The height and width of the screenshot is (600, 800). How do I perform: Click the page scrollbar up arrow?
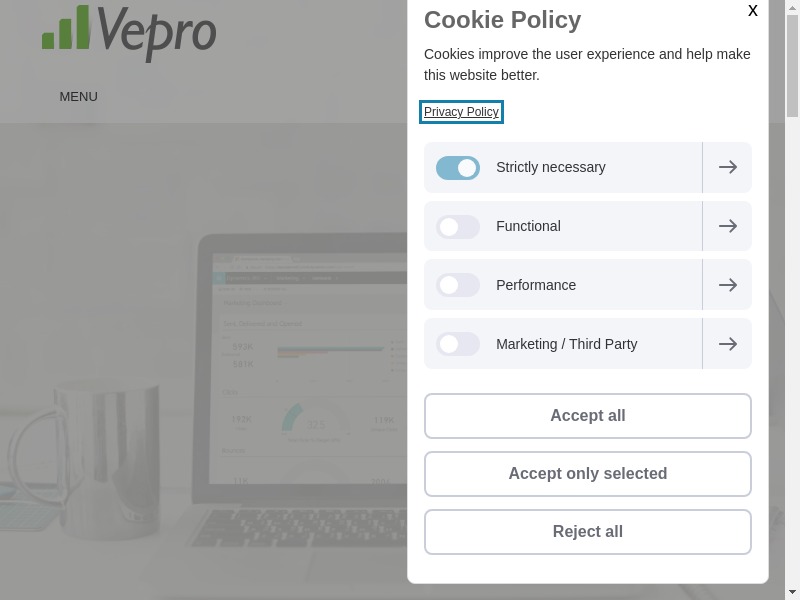793,7
